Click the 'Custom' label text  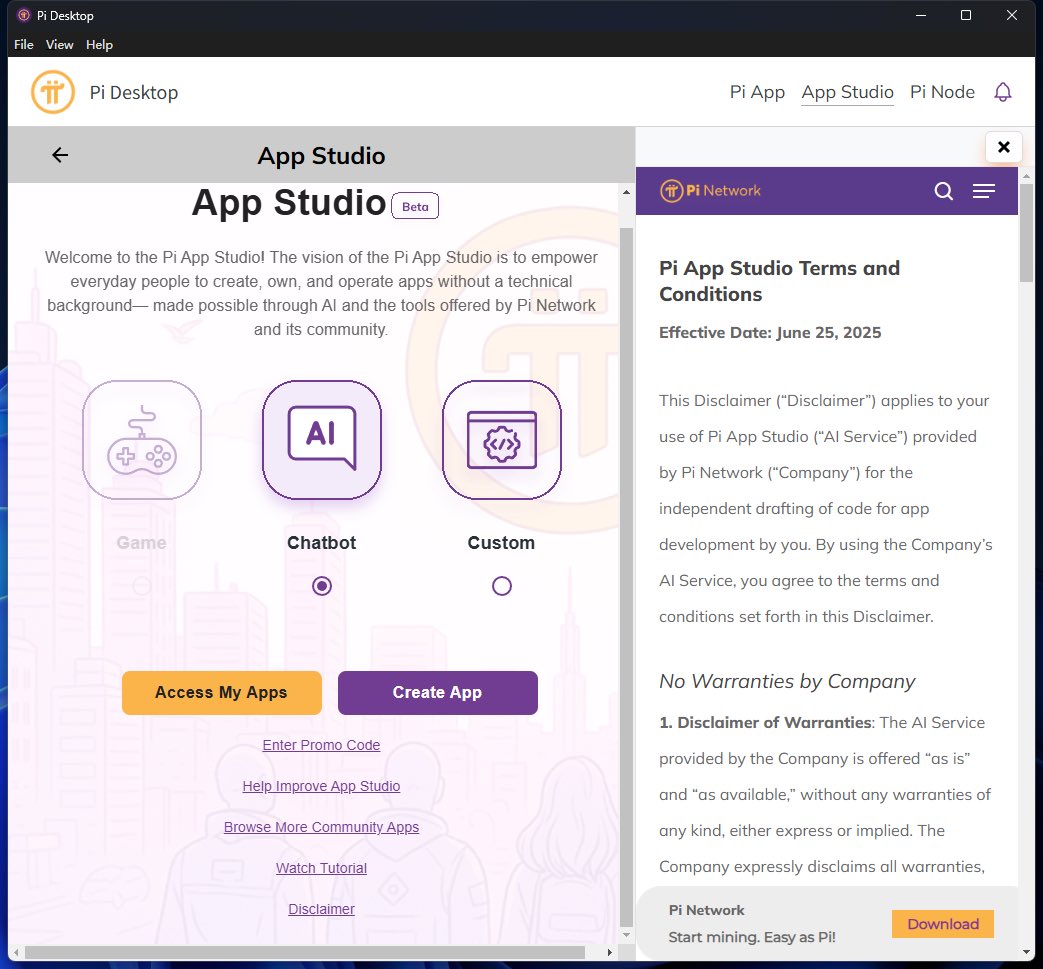[502, 543]
